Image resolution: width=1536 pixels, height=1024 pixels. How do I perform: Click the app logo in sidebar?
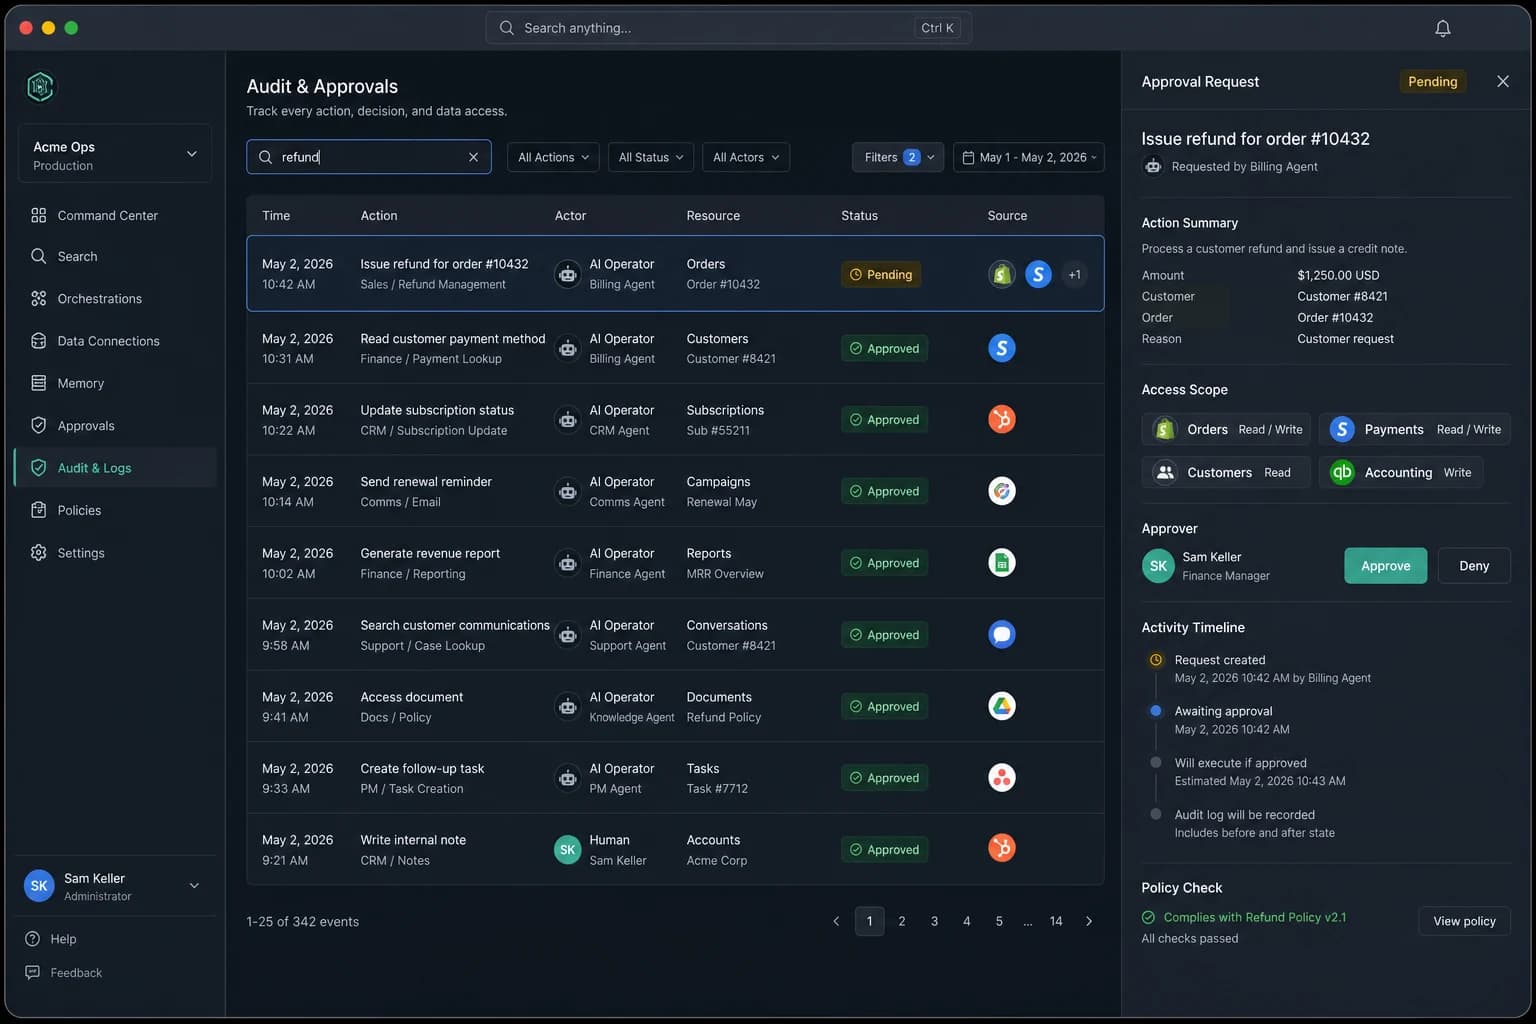click(x=40, y=87)
